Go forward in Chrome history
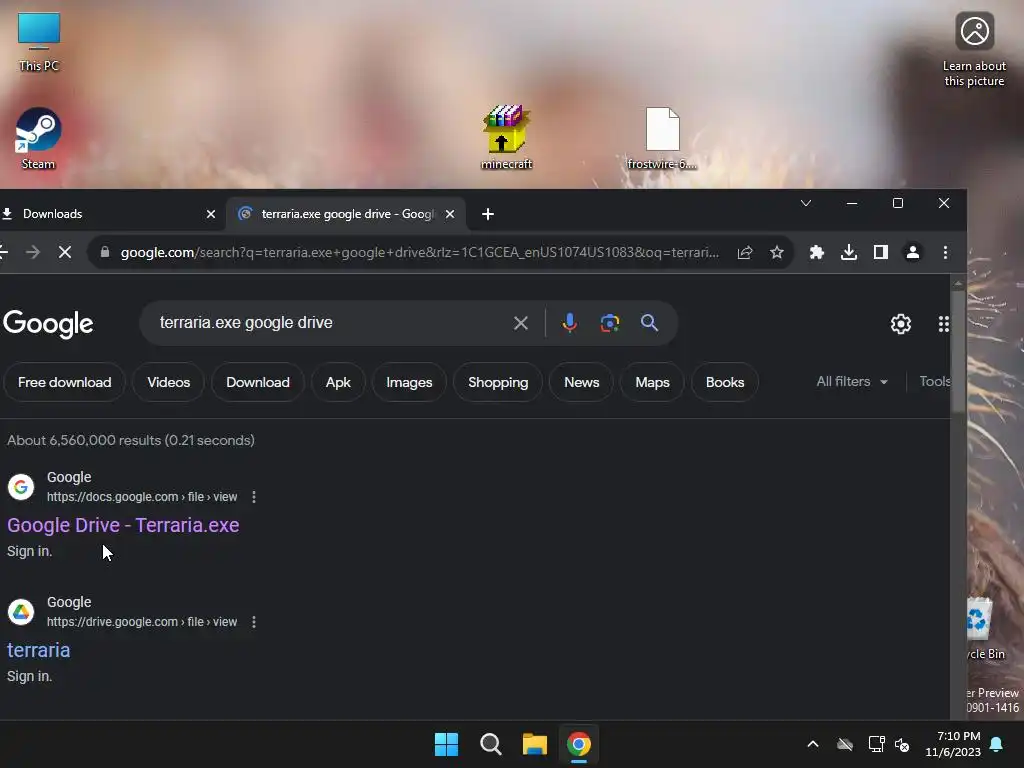1024x768 pixels. coord(33,252)
